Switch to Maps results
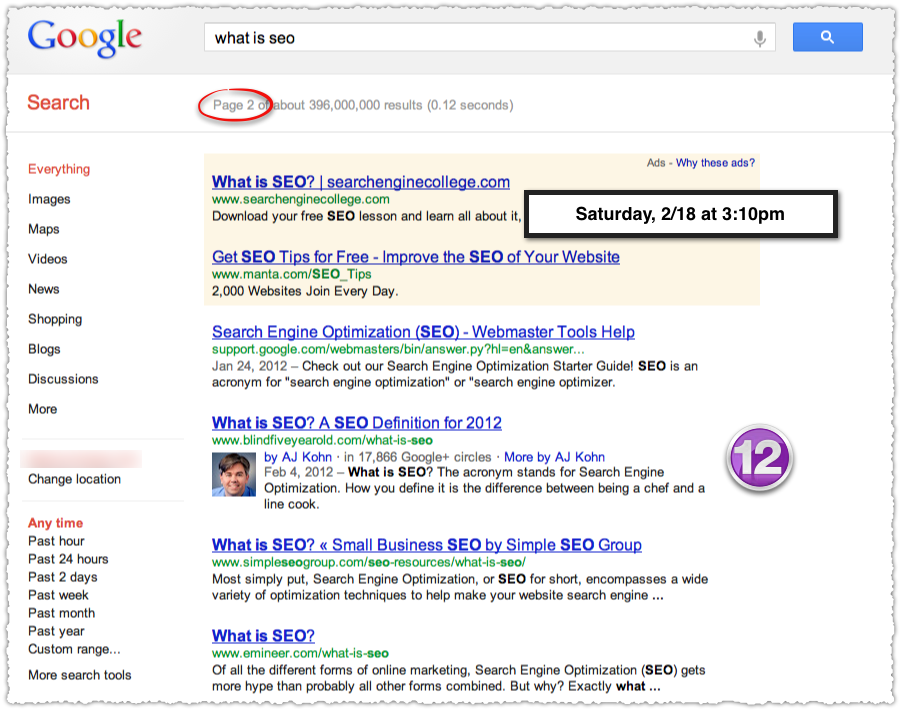Image resolution: width=900 pixels, height=710 pixels. tap(44, 229)
